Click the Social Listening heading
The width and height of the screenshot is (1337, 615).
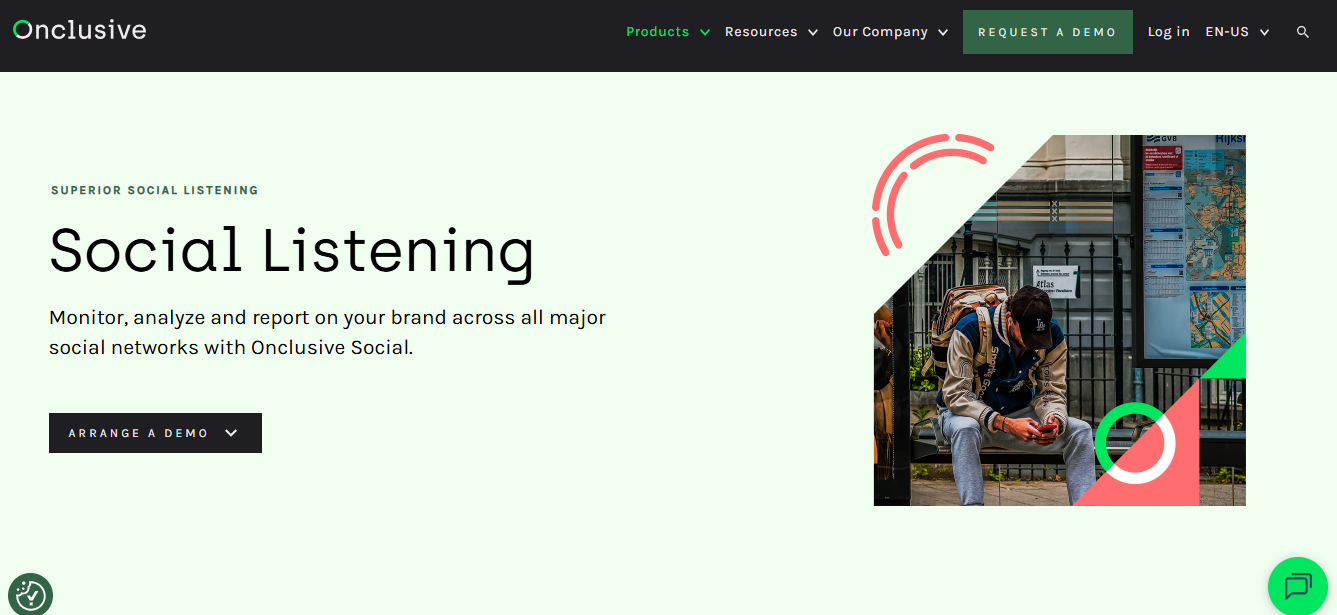291,251
